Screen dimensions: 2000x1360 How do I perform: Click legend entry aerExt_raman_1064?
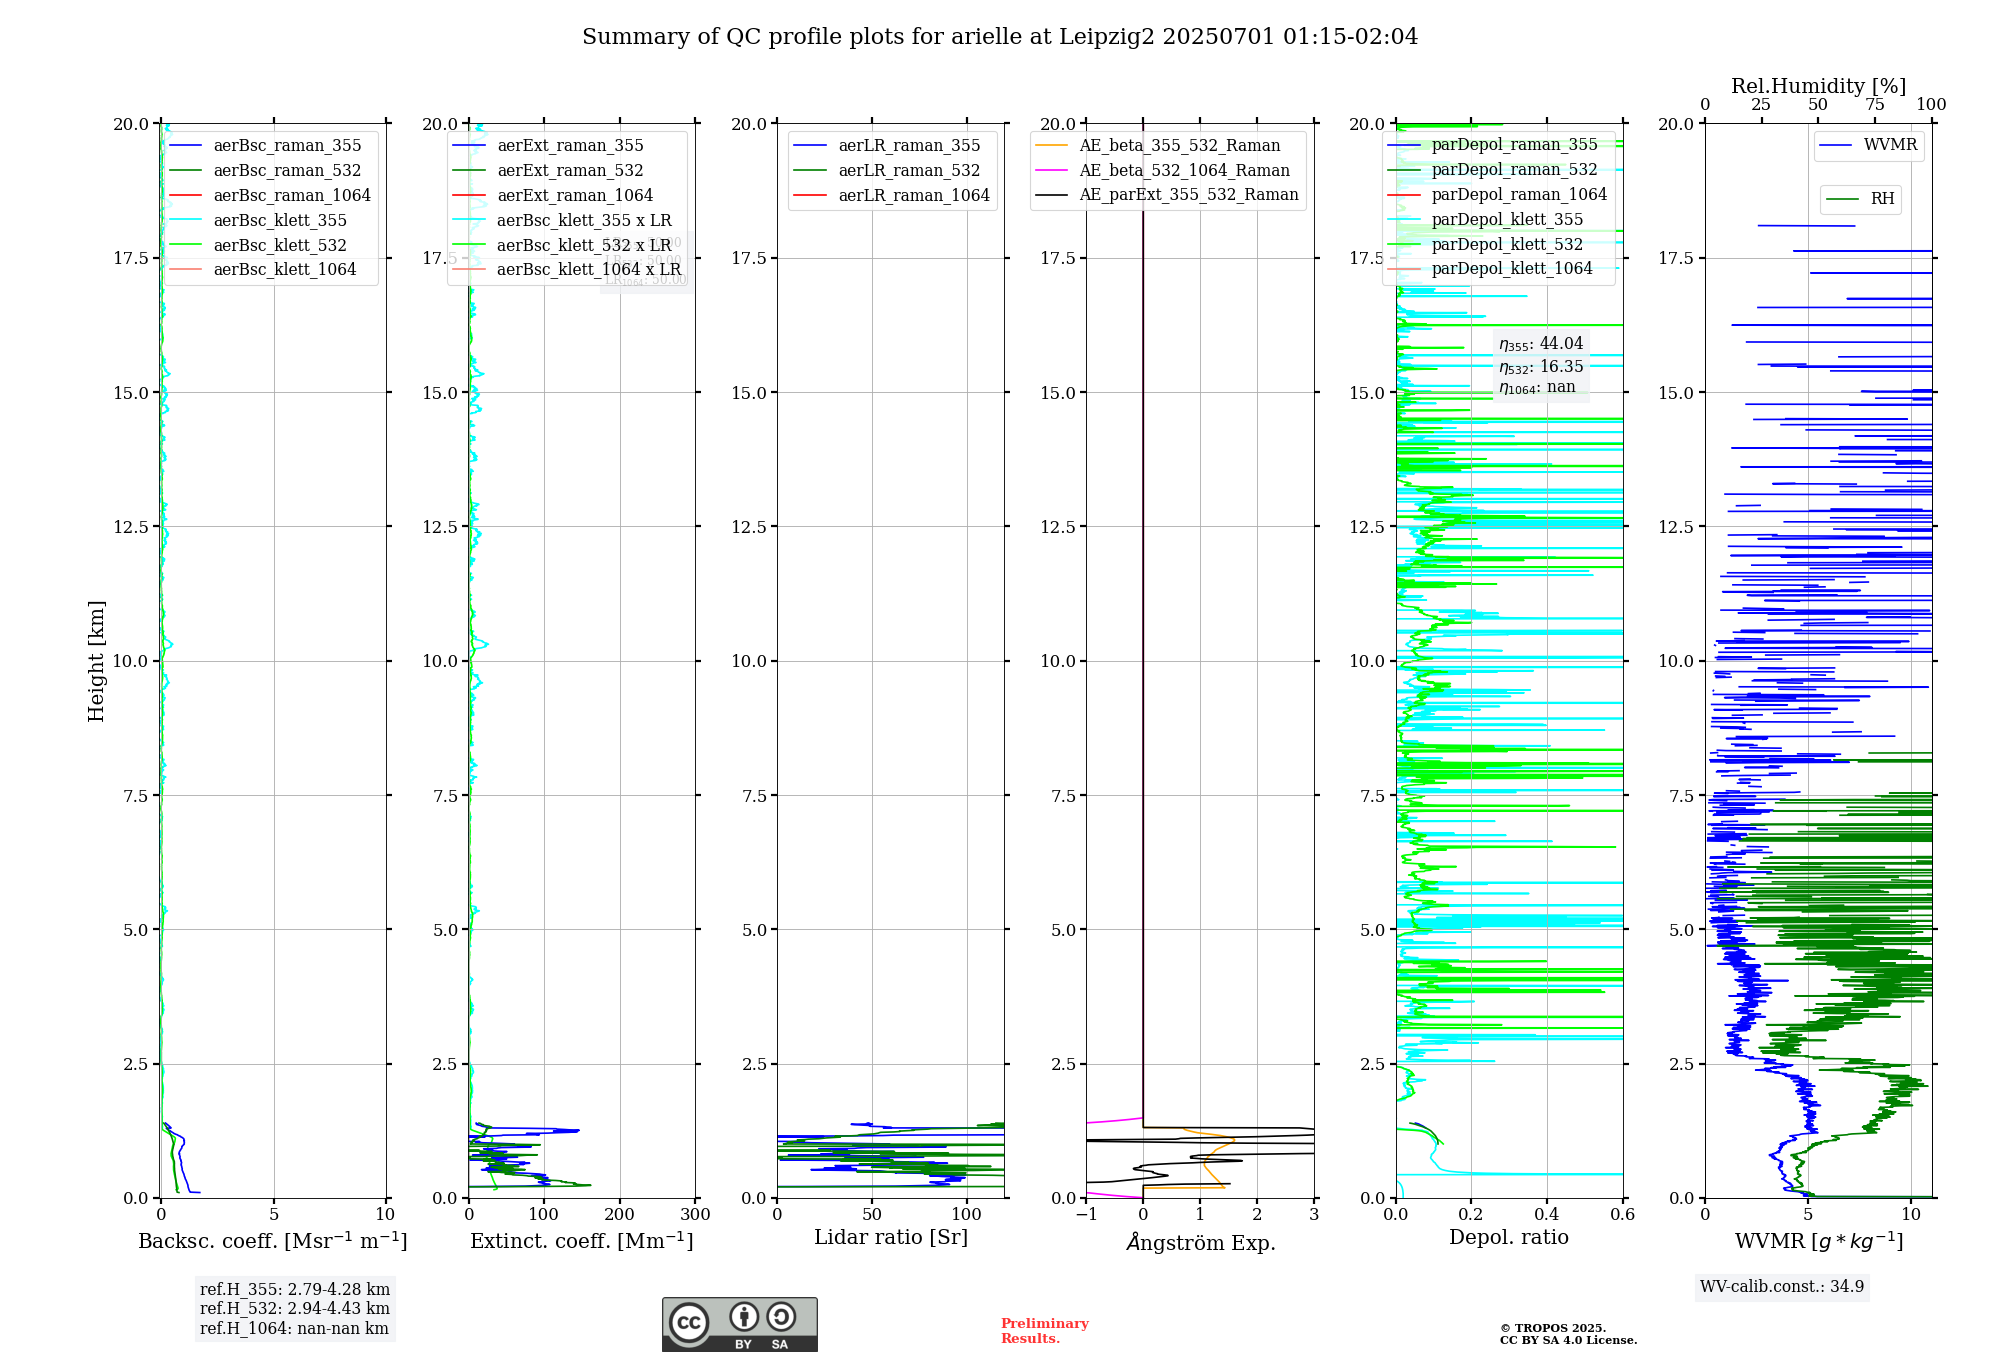[575, 196]
